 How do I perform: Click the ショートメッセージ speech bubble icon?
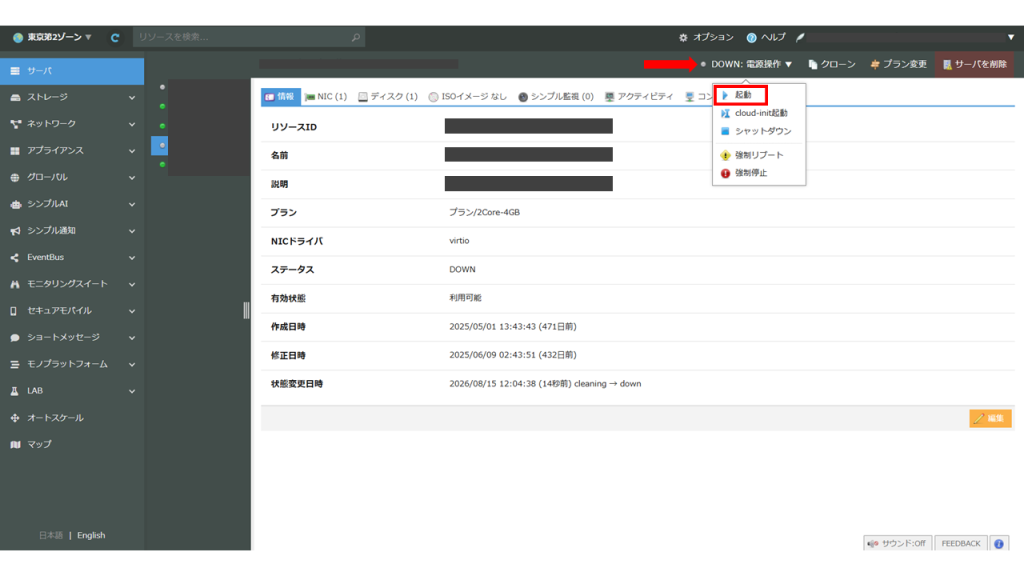[14, 338]
